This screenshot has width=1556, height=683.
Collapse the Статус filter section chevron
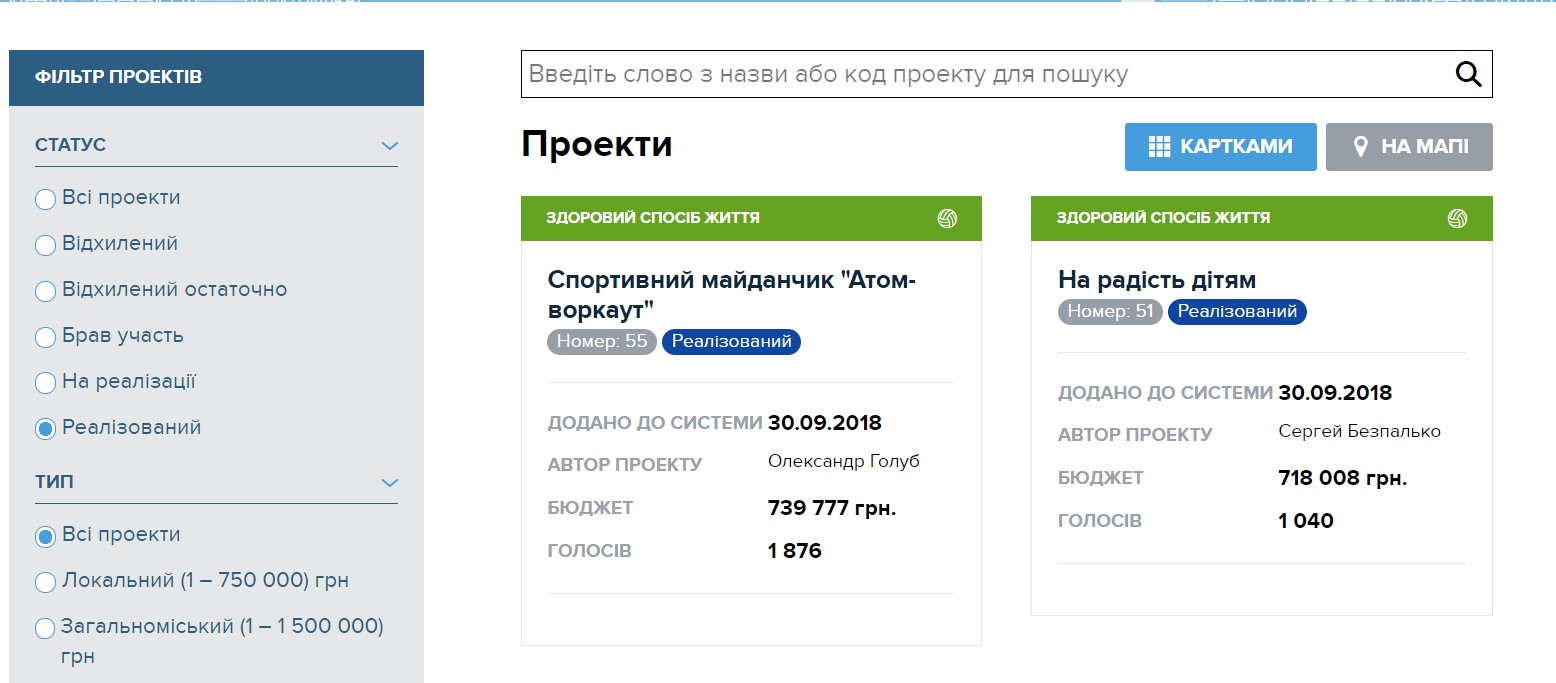390,146
